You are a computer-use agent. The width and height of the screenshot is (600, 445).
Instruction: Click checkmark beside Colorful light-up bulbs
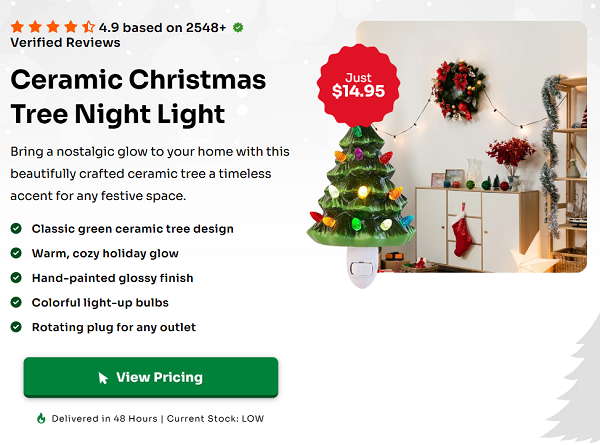click(x=16, y=302)
